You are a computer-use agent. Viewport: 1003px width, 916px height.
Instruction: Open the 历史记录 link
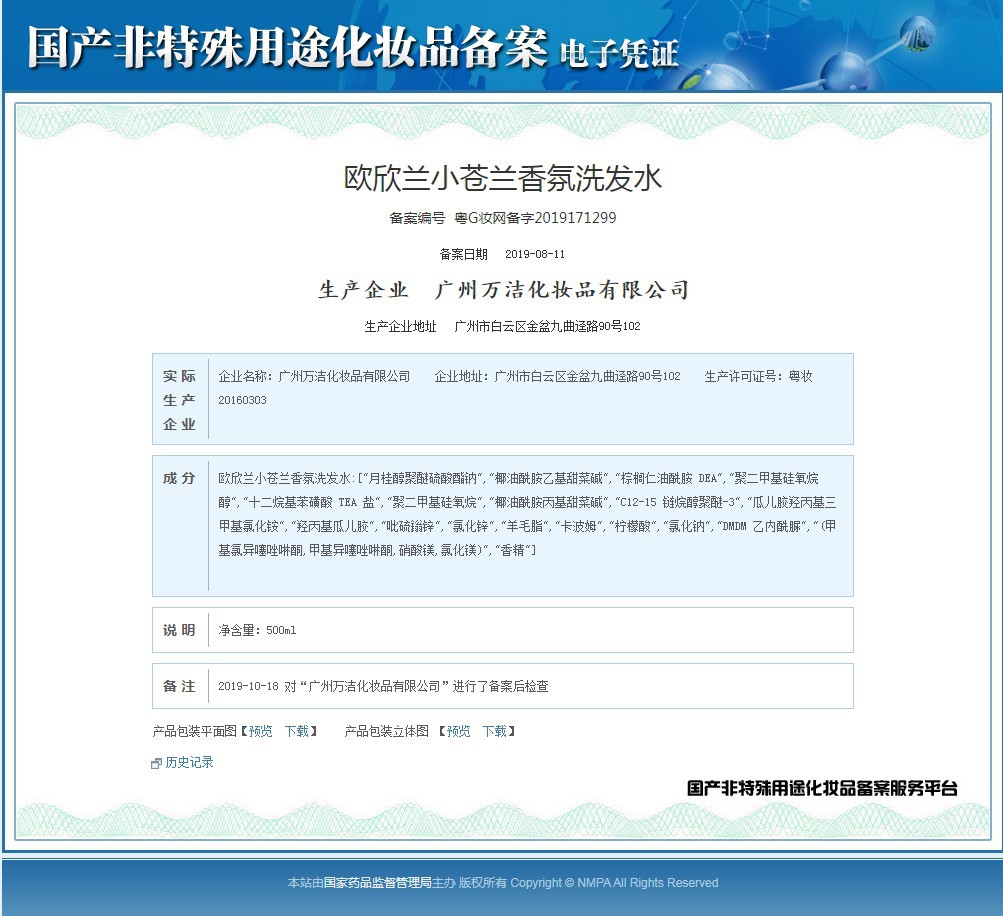coord(189,762)
